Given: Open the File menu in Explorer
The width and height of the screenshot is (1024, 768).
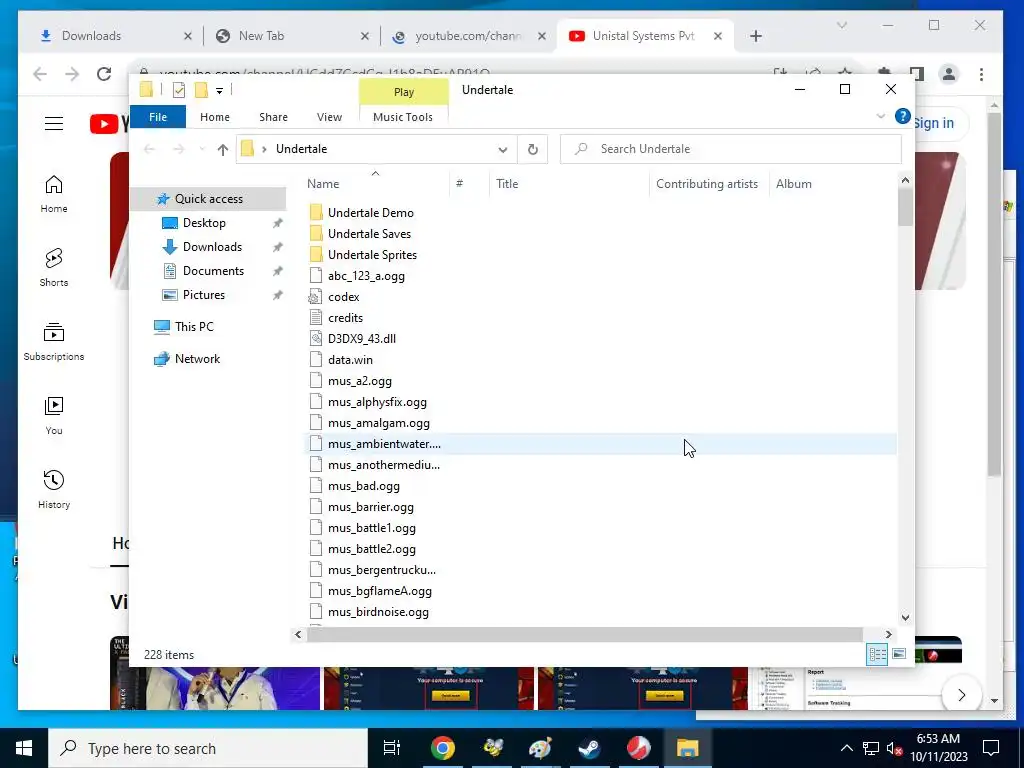Looking at the screenshot, I should coord(158,117).
